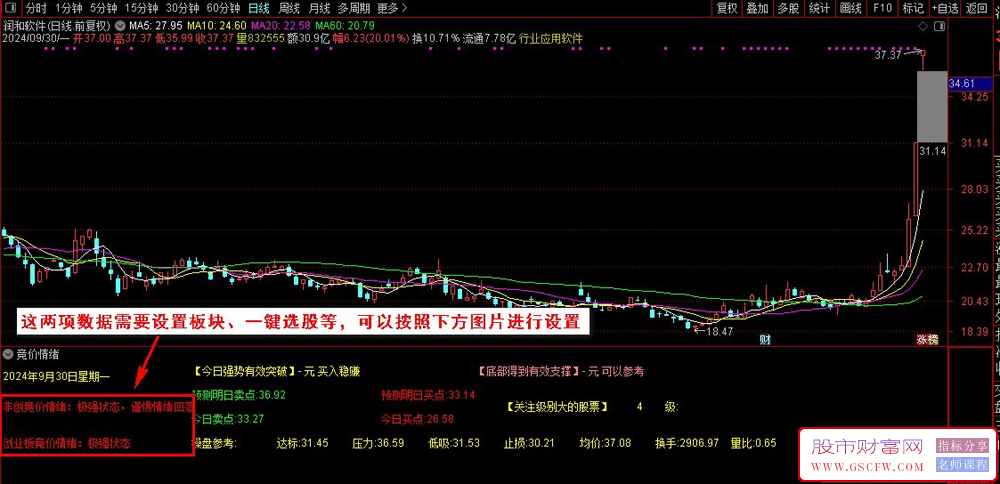Click 【底部得到有效支撑】 signal text
This screenshot has width=1000, height=484.
(x=529, y=370)
